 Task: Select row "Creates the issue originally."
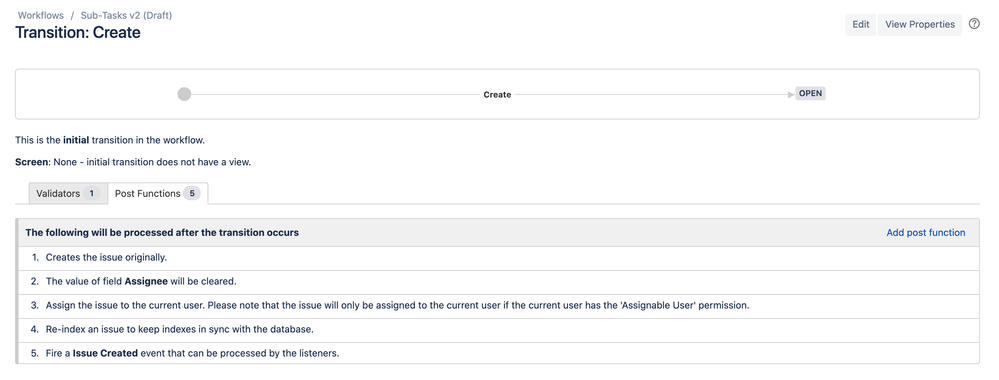[x=498, y=258]
